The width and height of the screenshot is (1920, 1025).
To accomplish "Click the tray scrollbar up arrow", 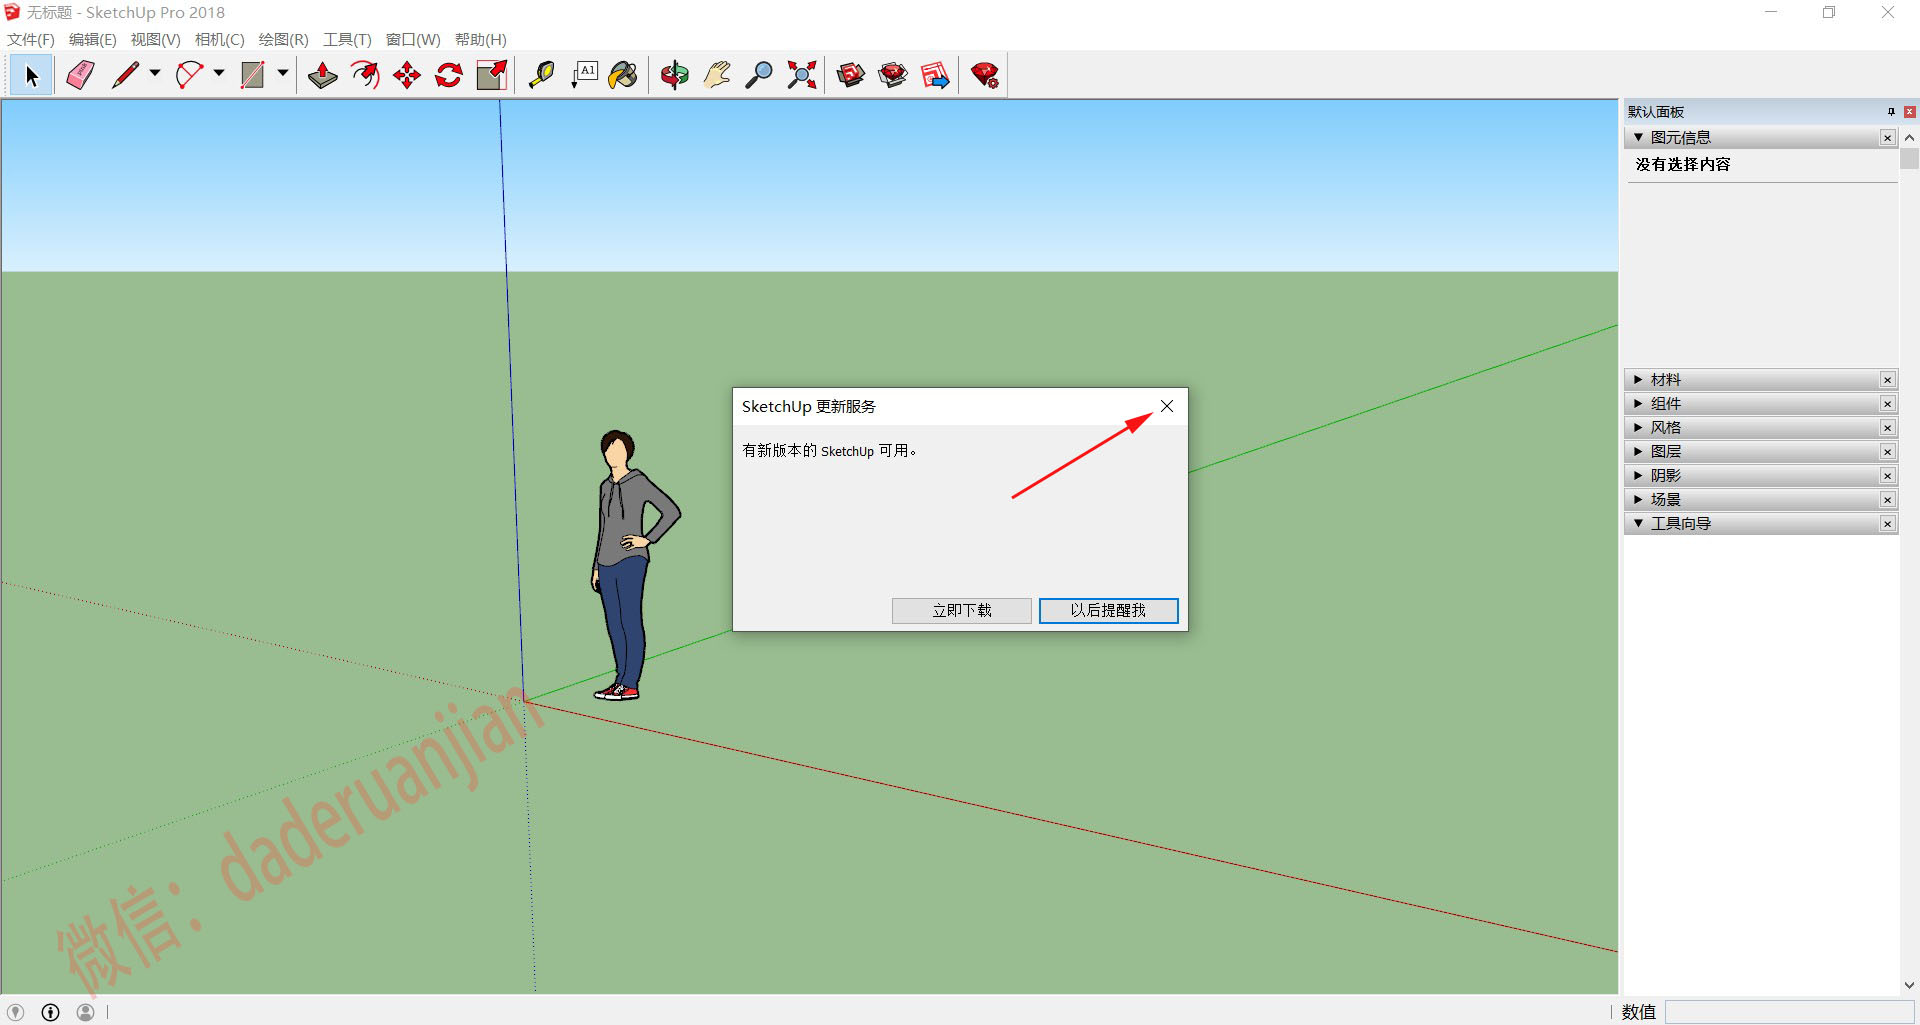I will click(x=1909, y=138).
